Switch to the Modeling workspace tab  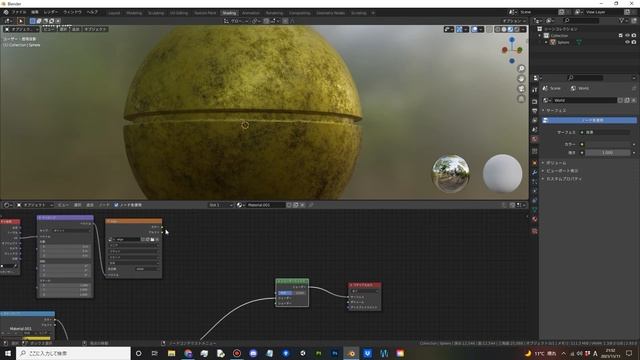point(134,13)
